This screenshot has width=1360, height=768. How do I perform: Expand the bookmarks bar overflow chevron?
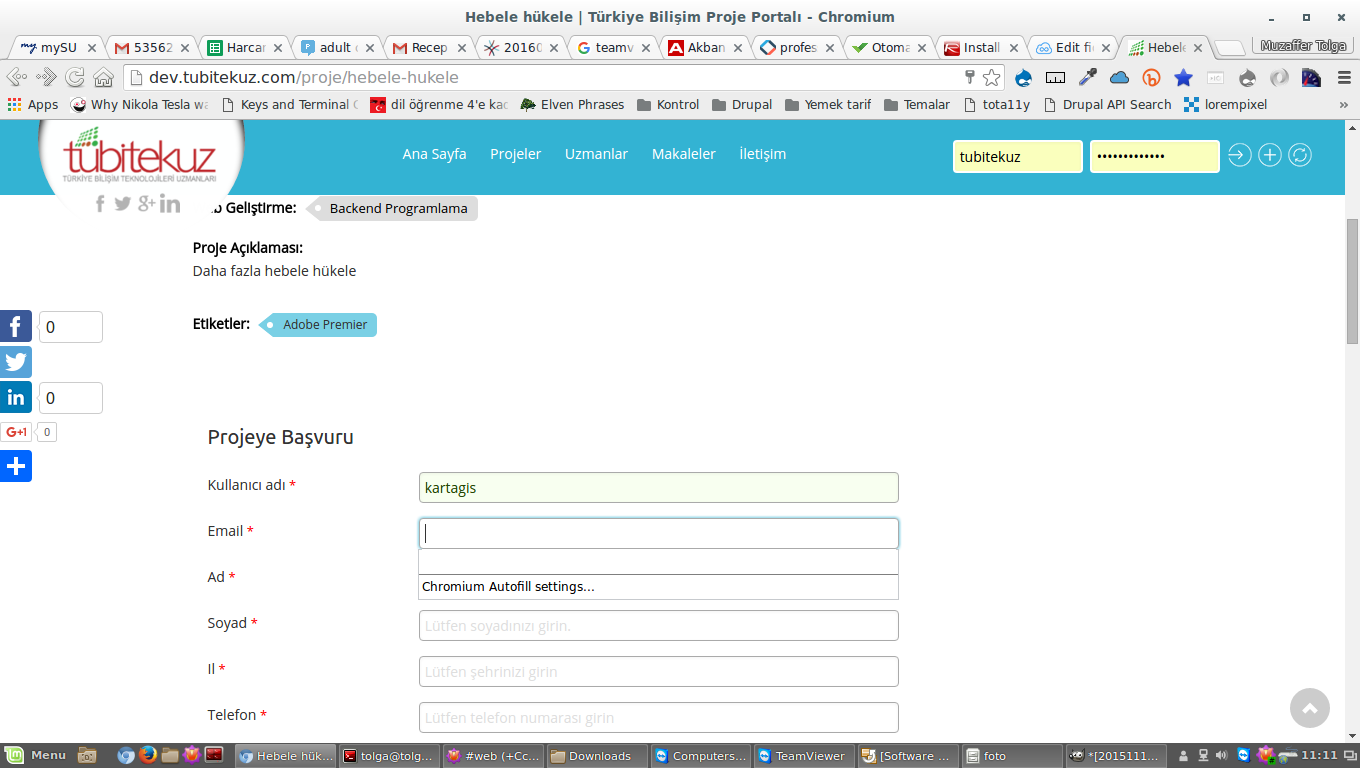tap(1344, 104)
